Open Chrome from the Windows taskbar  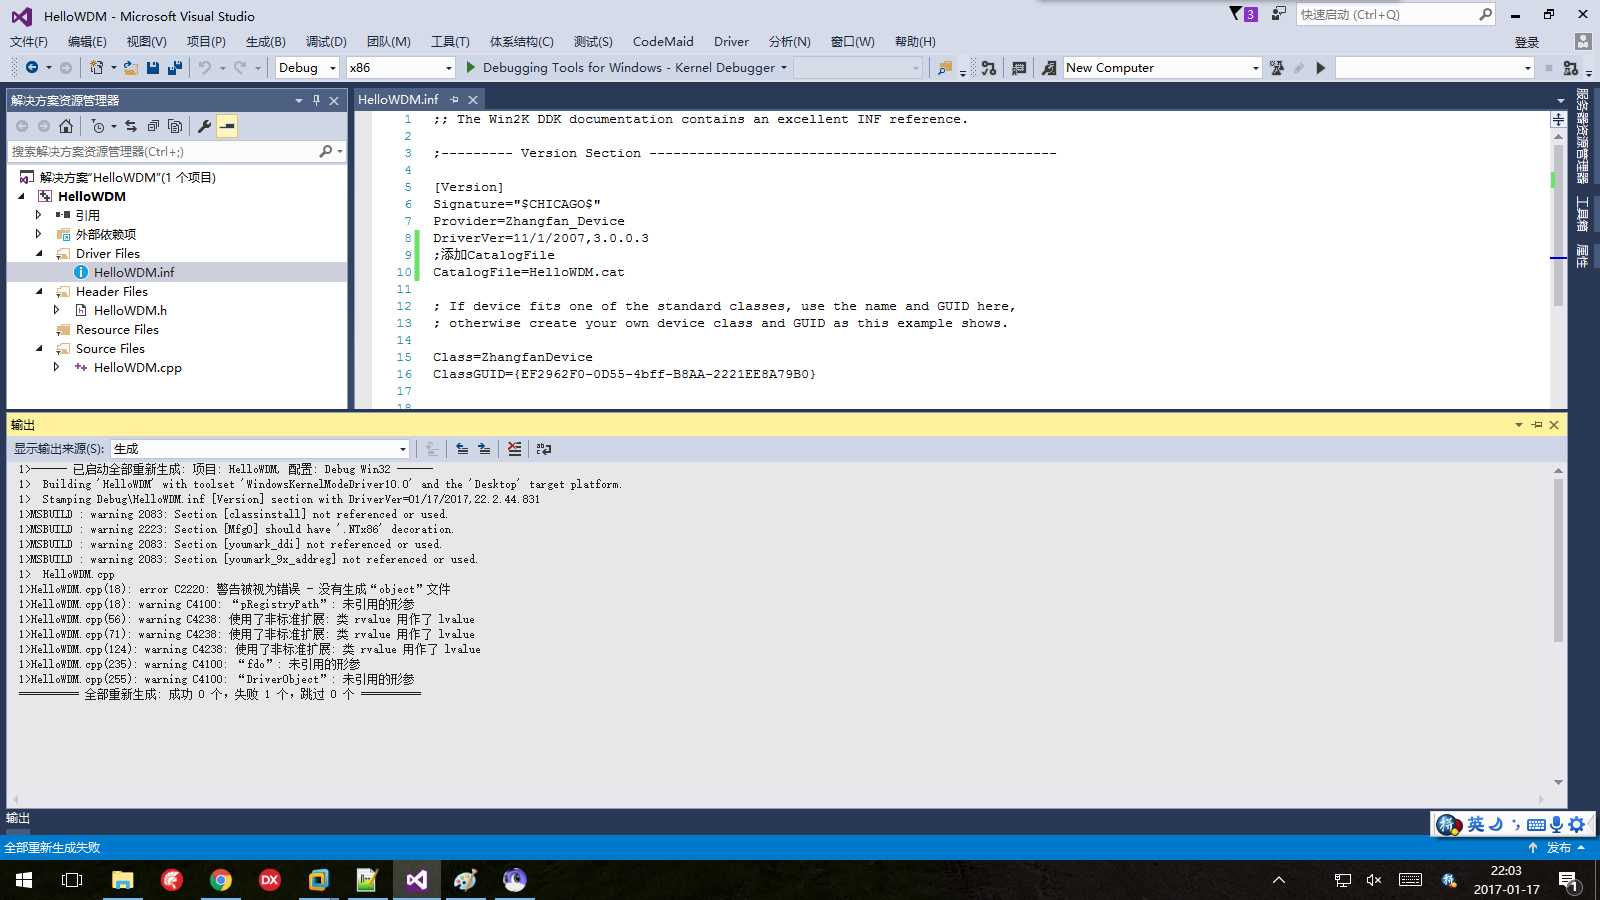click(x=220, y=880)
